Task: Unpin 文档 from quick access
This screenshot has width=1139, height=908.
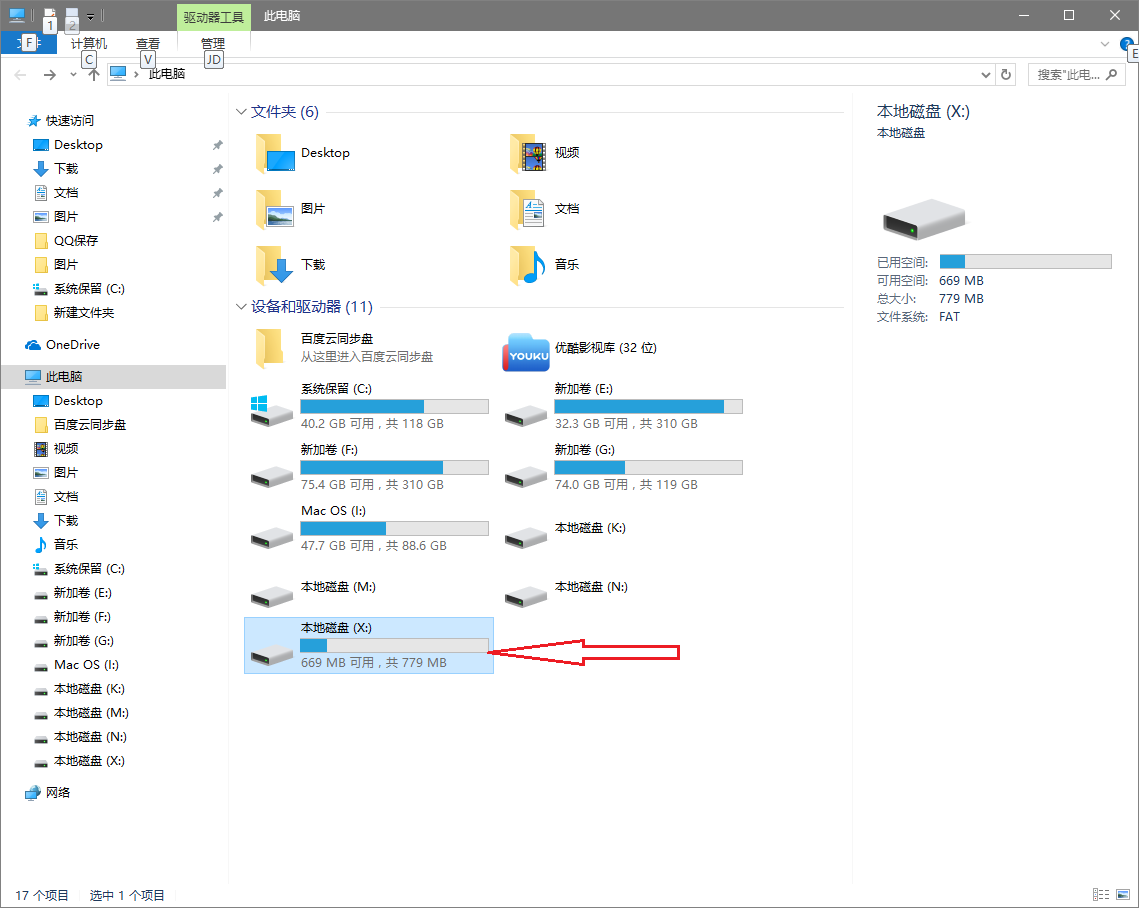Action: [217, 193]
